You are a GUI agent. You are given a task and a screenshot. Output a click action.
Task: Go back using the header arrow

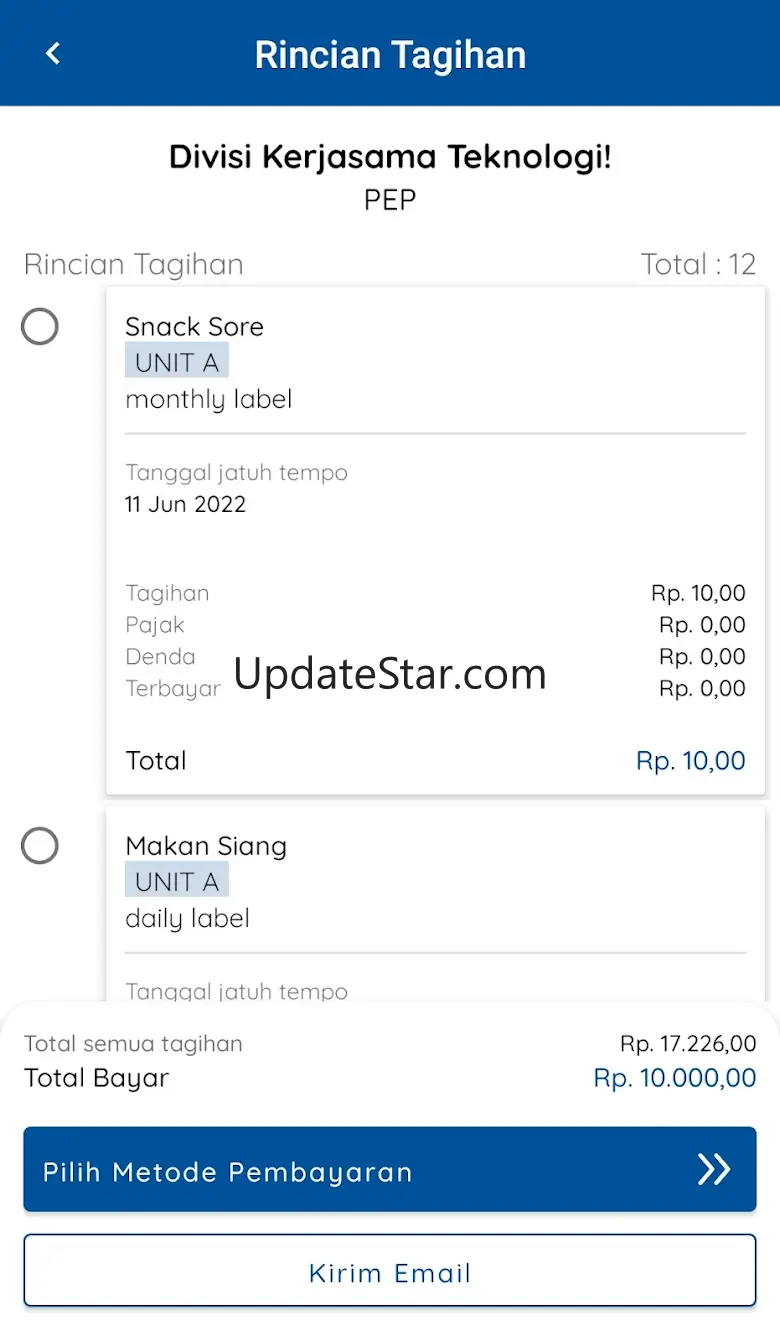click(54, 54)
